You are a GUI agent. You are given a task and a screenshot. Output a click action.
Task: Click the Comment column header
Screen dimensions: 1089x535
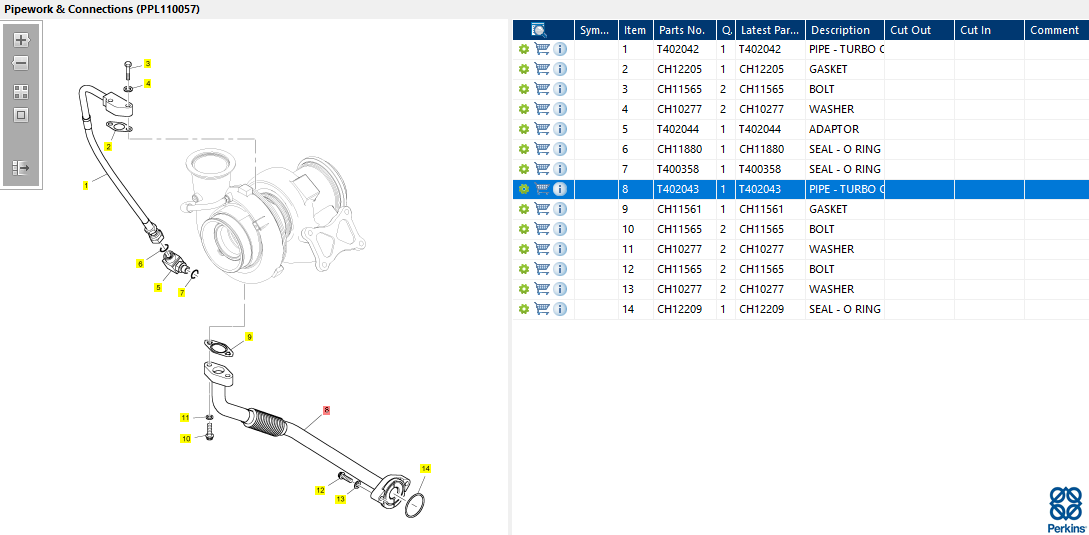click(1056, 30)
